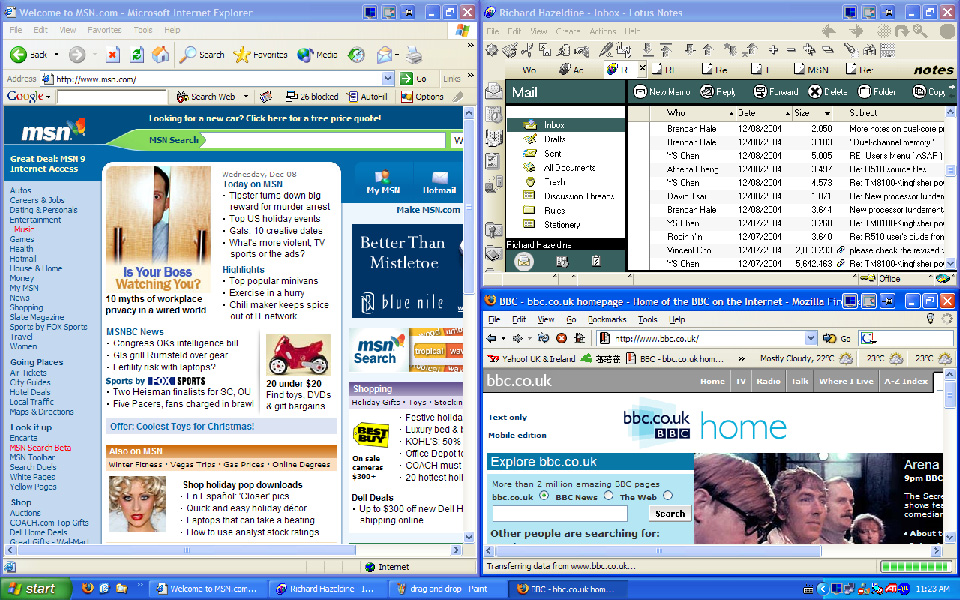The width and height of the screenshot is (960, 600).
Task: Click the Is Your Boss Watching You image
Action: pyautogui.click(x=158, y=228)
